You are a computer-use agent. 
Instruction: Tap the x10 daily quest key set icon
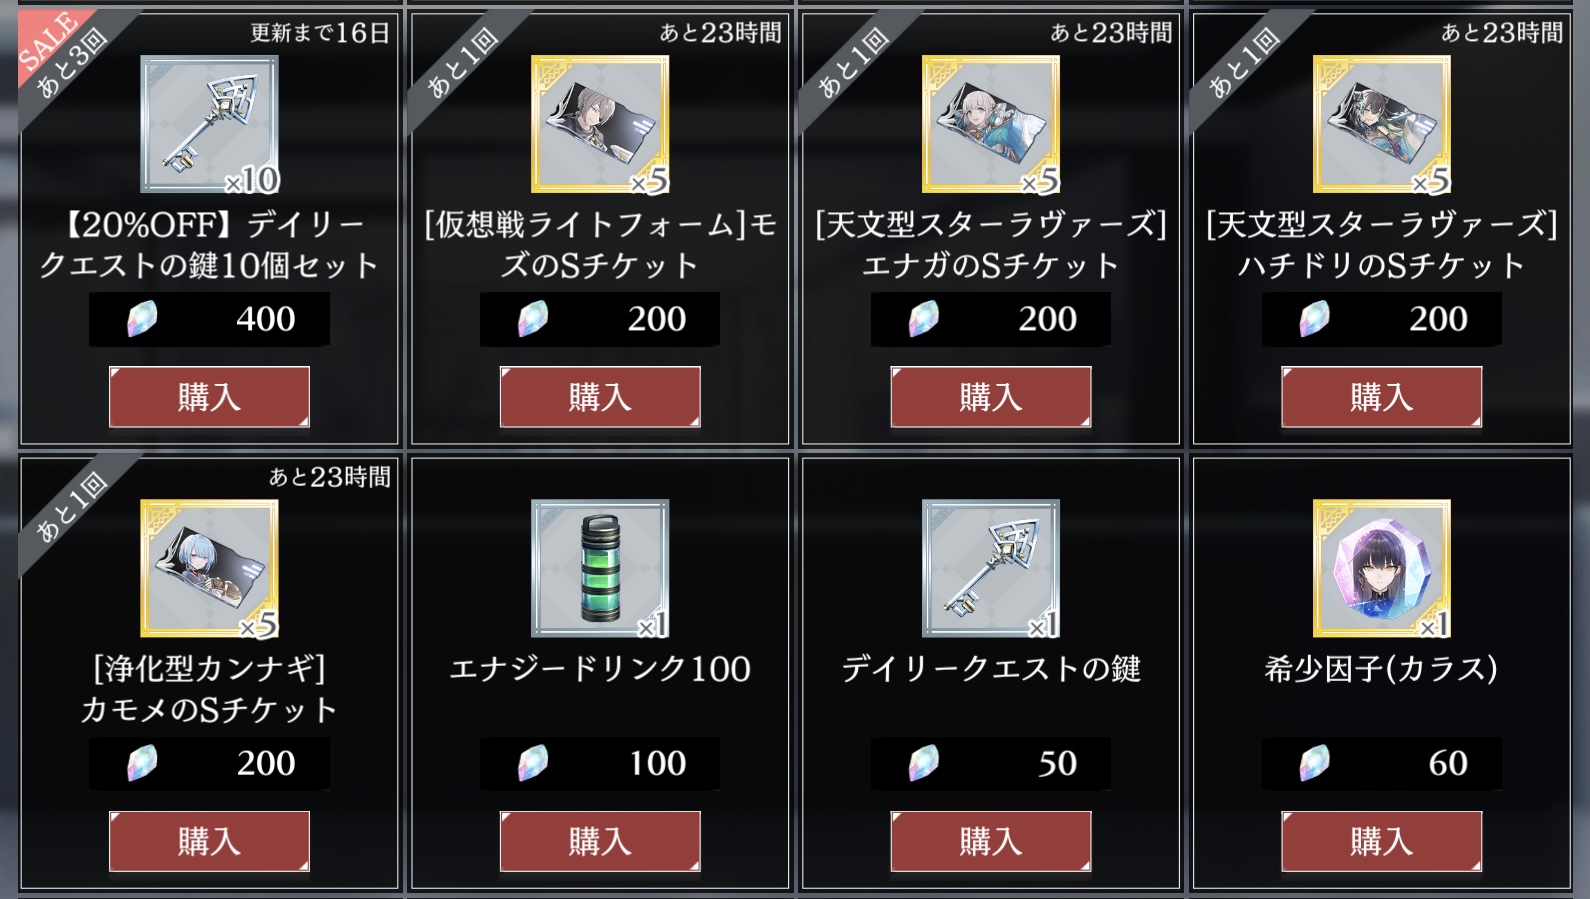click(209, 124)
